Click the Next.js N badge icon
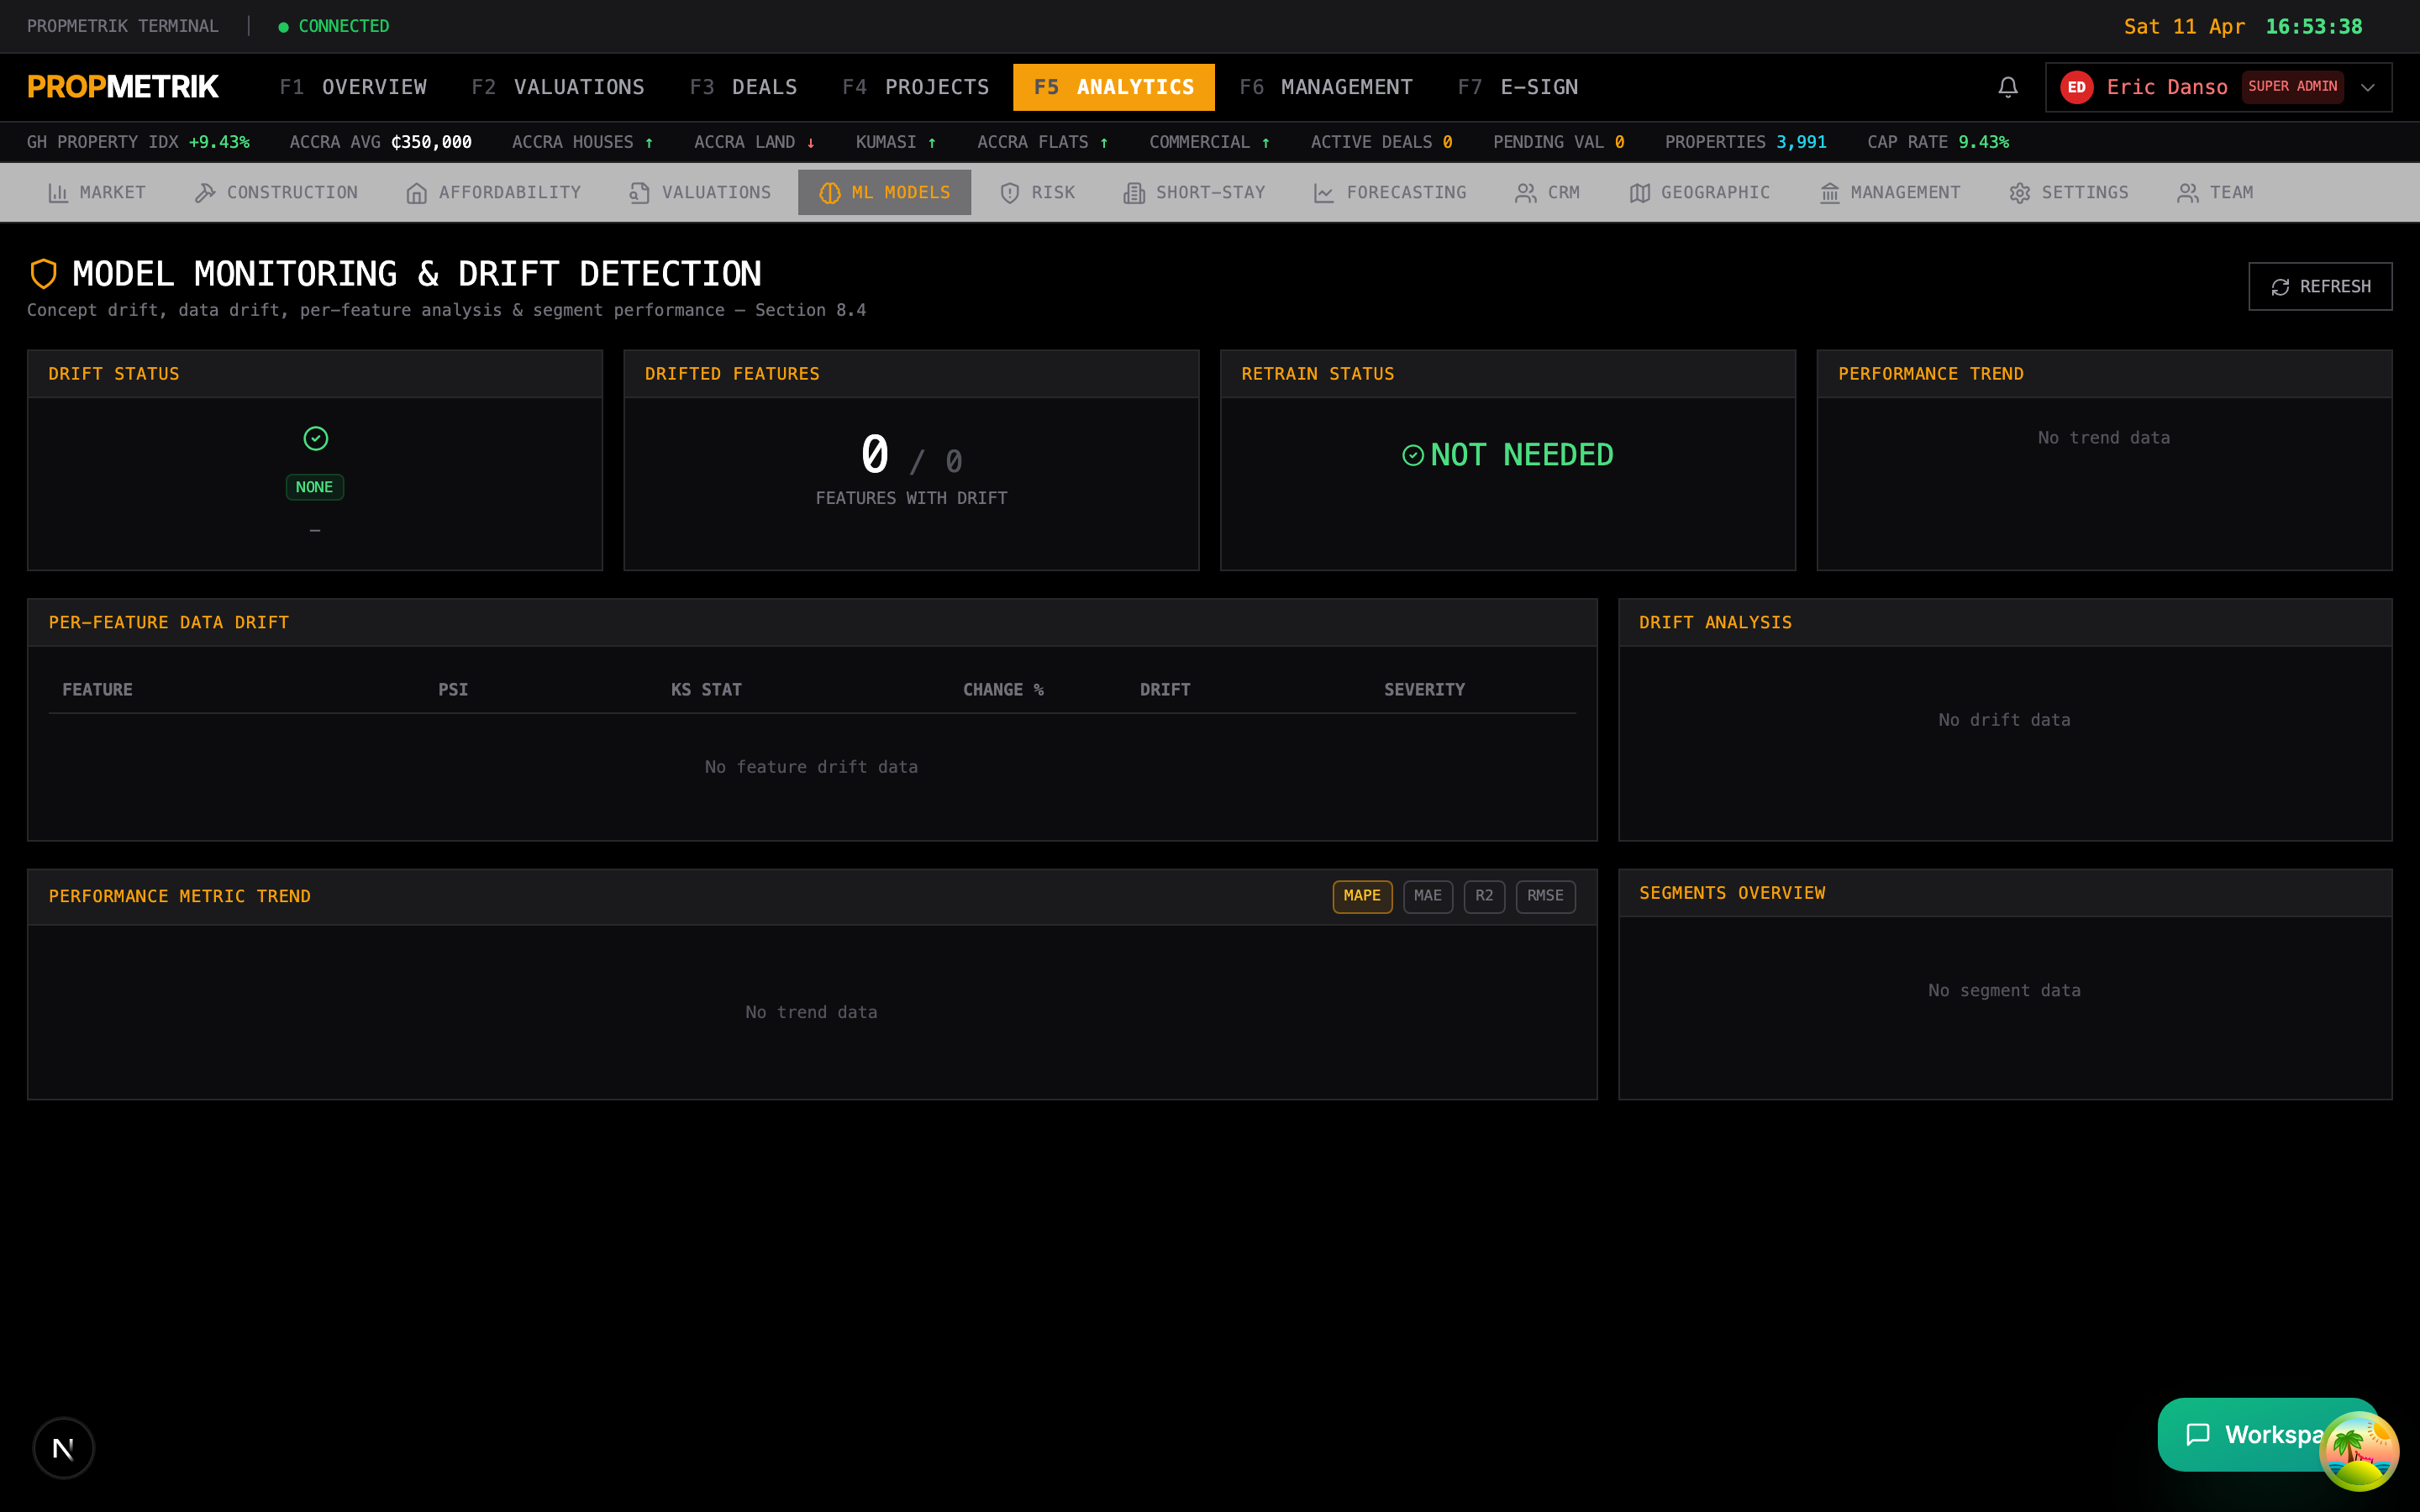The height and width of the screenshot is (1512, 2420). (64, 1447)
